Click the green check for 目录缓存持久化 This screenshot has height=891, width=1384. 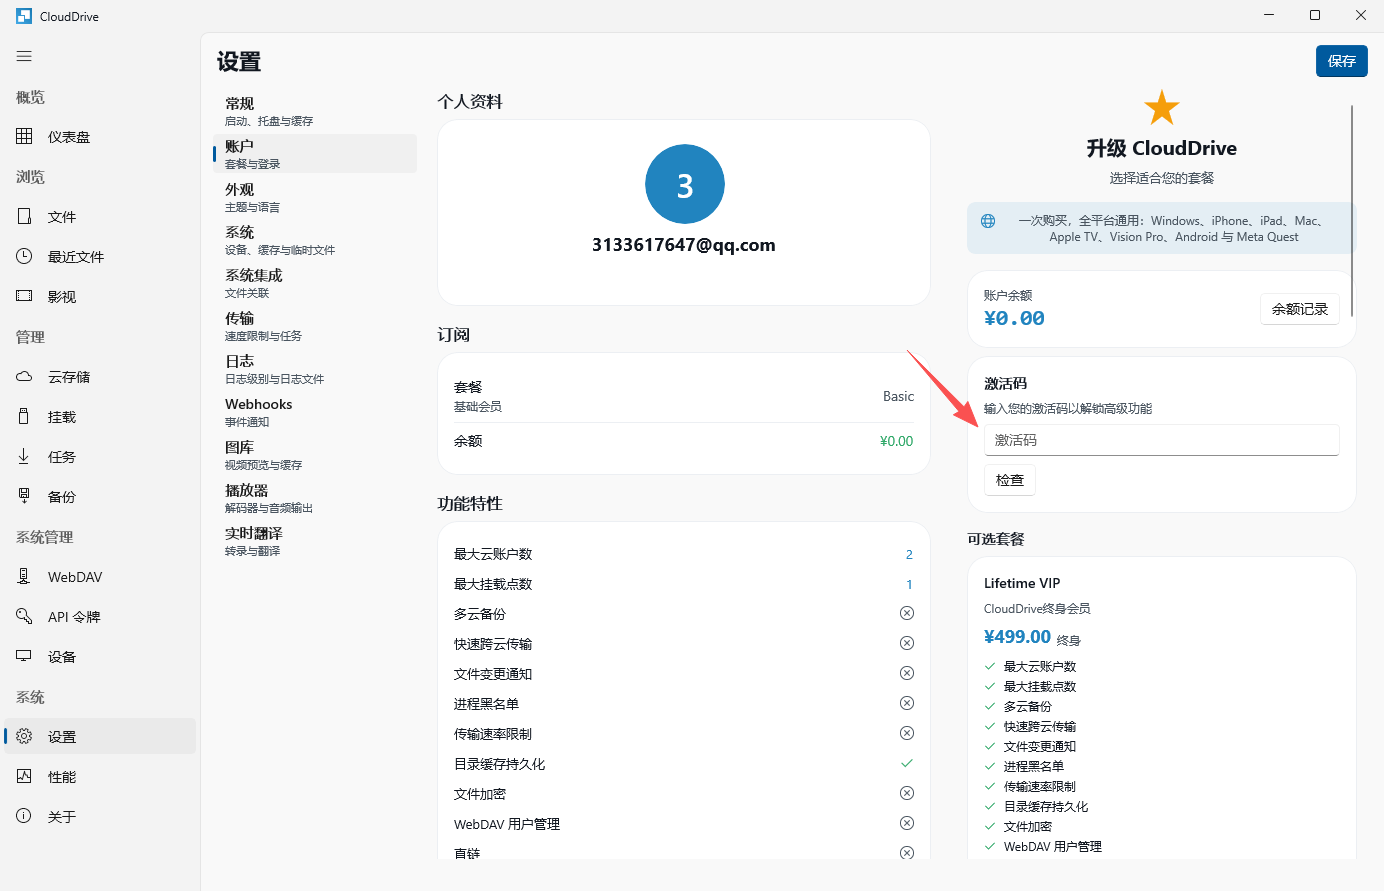[907, 763]
